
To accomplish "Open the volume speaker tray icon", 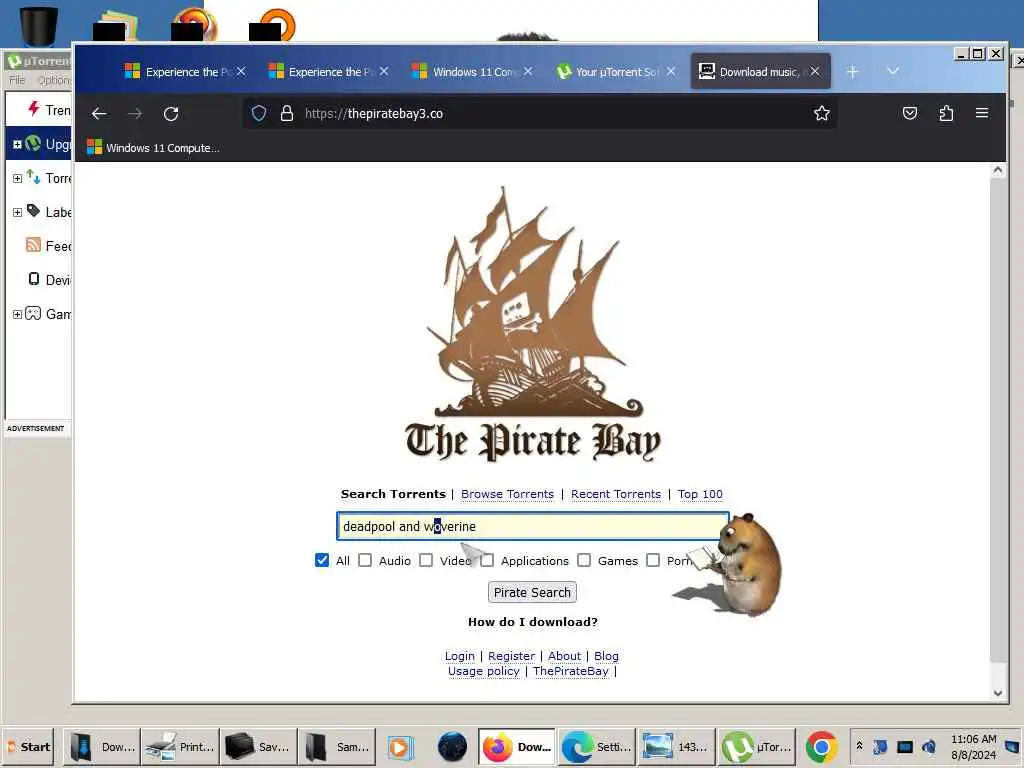I will point(929,746).
